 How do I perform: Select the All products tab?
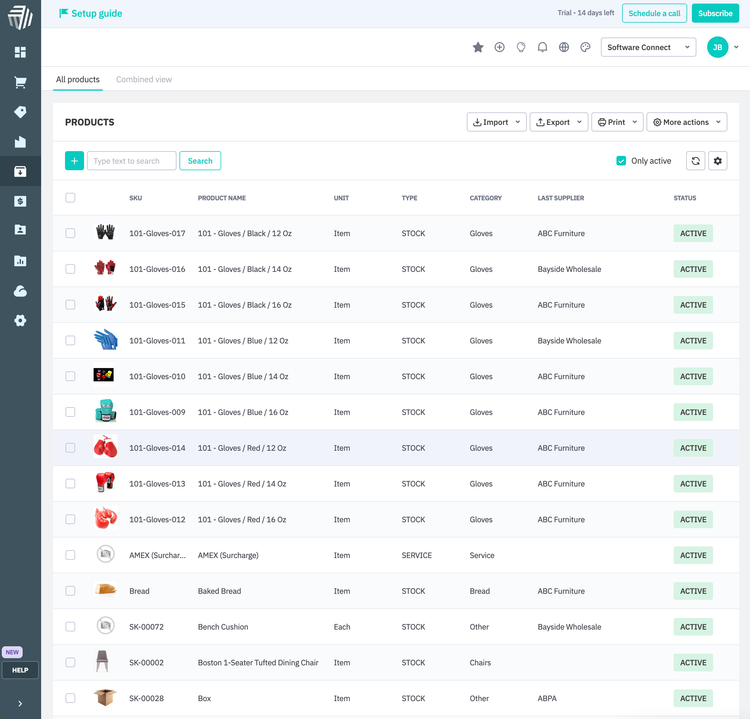77,79
